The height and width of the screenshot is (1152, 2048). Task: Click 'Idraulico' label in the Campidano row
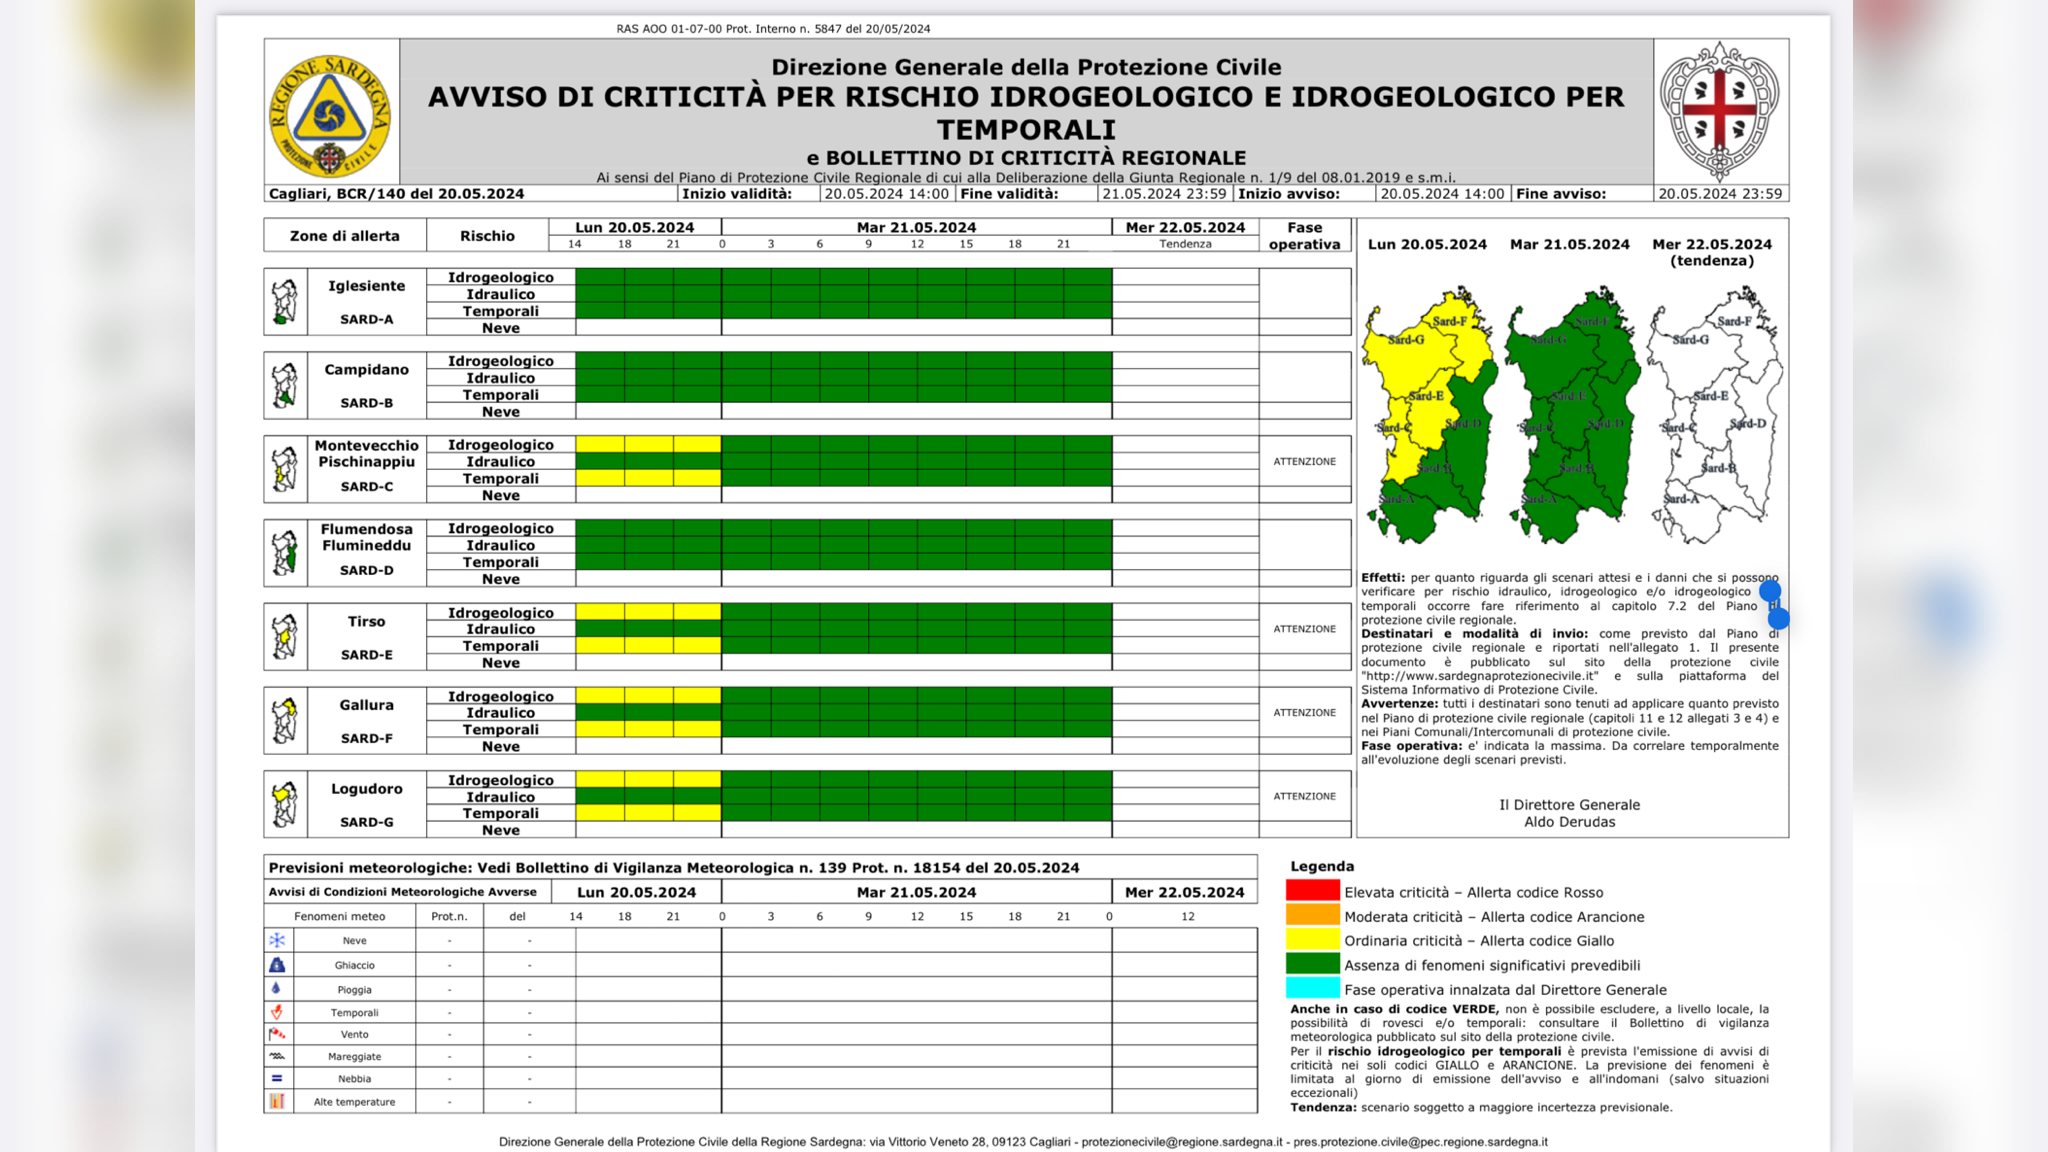(x=500, y=378)
